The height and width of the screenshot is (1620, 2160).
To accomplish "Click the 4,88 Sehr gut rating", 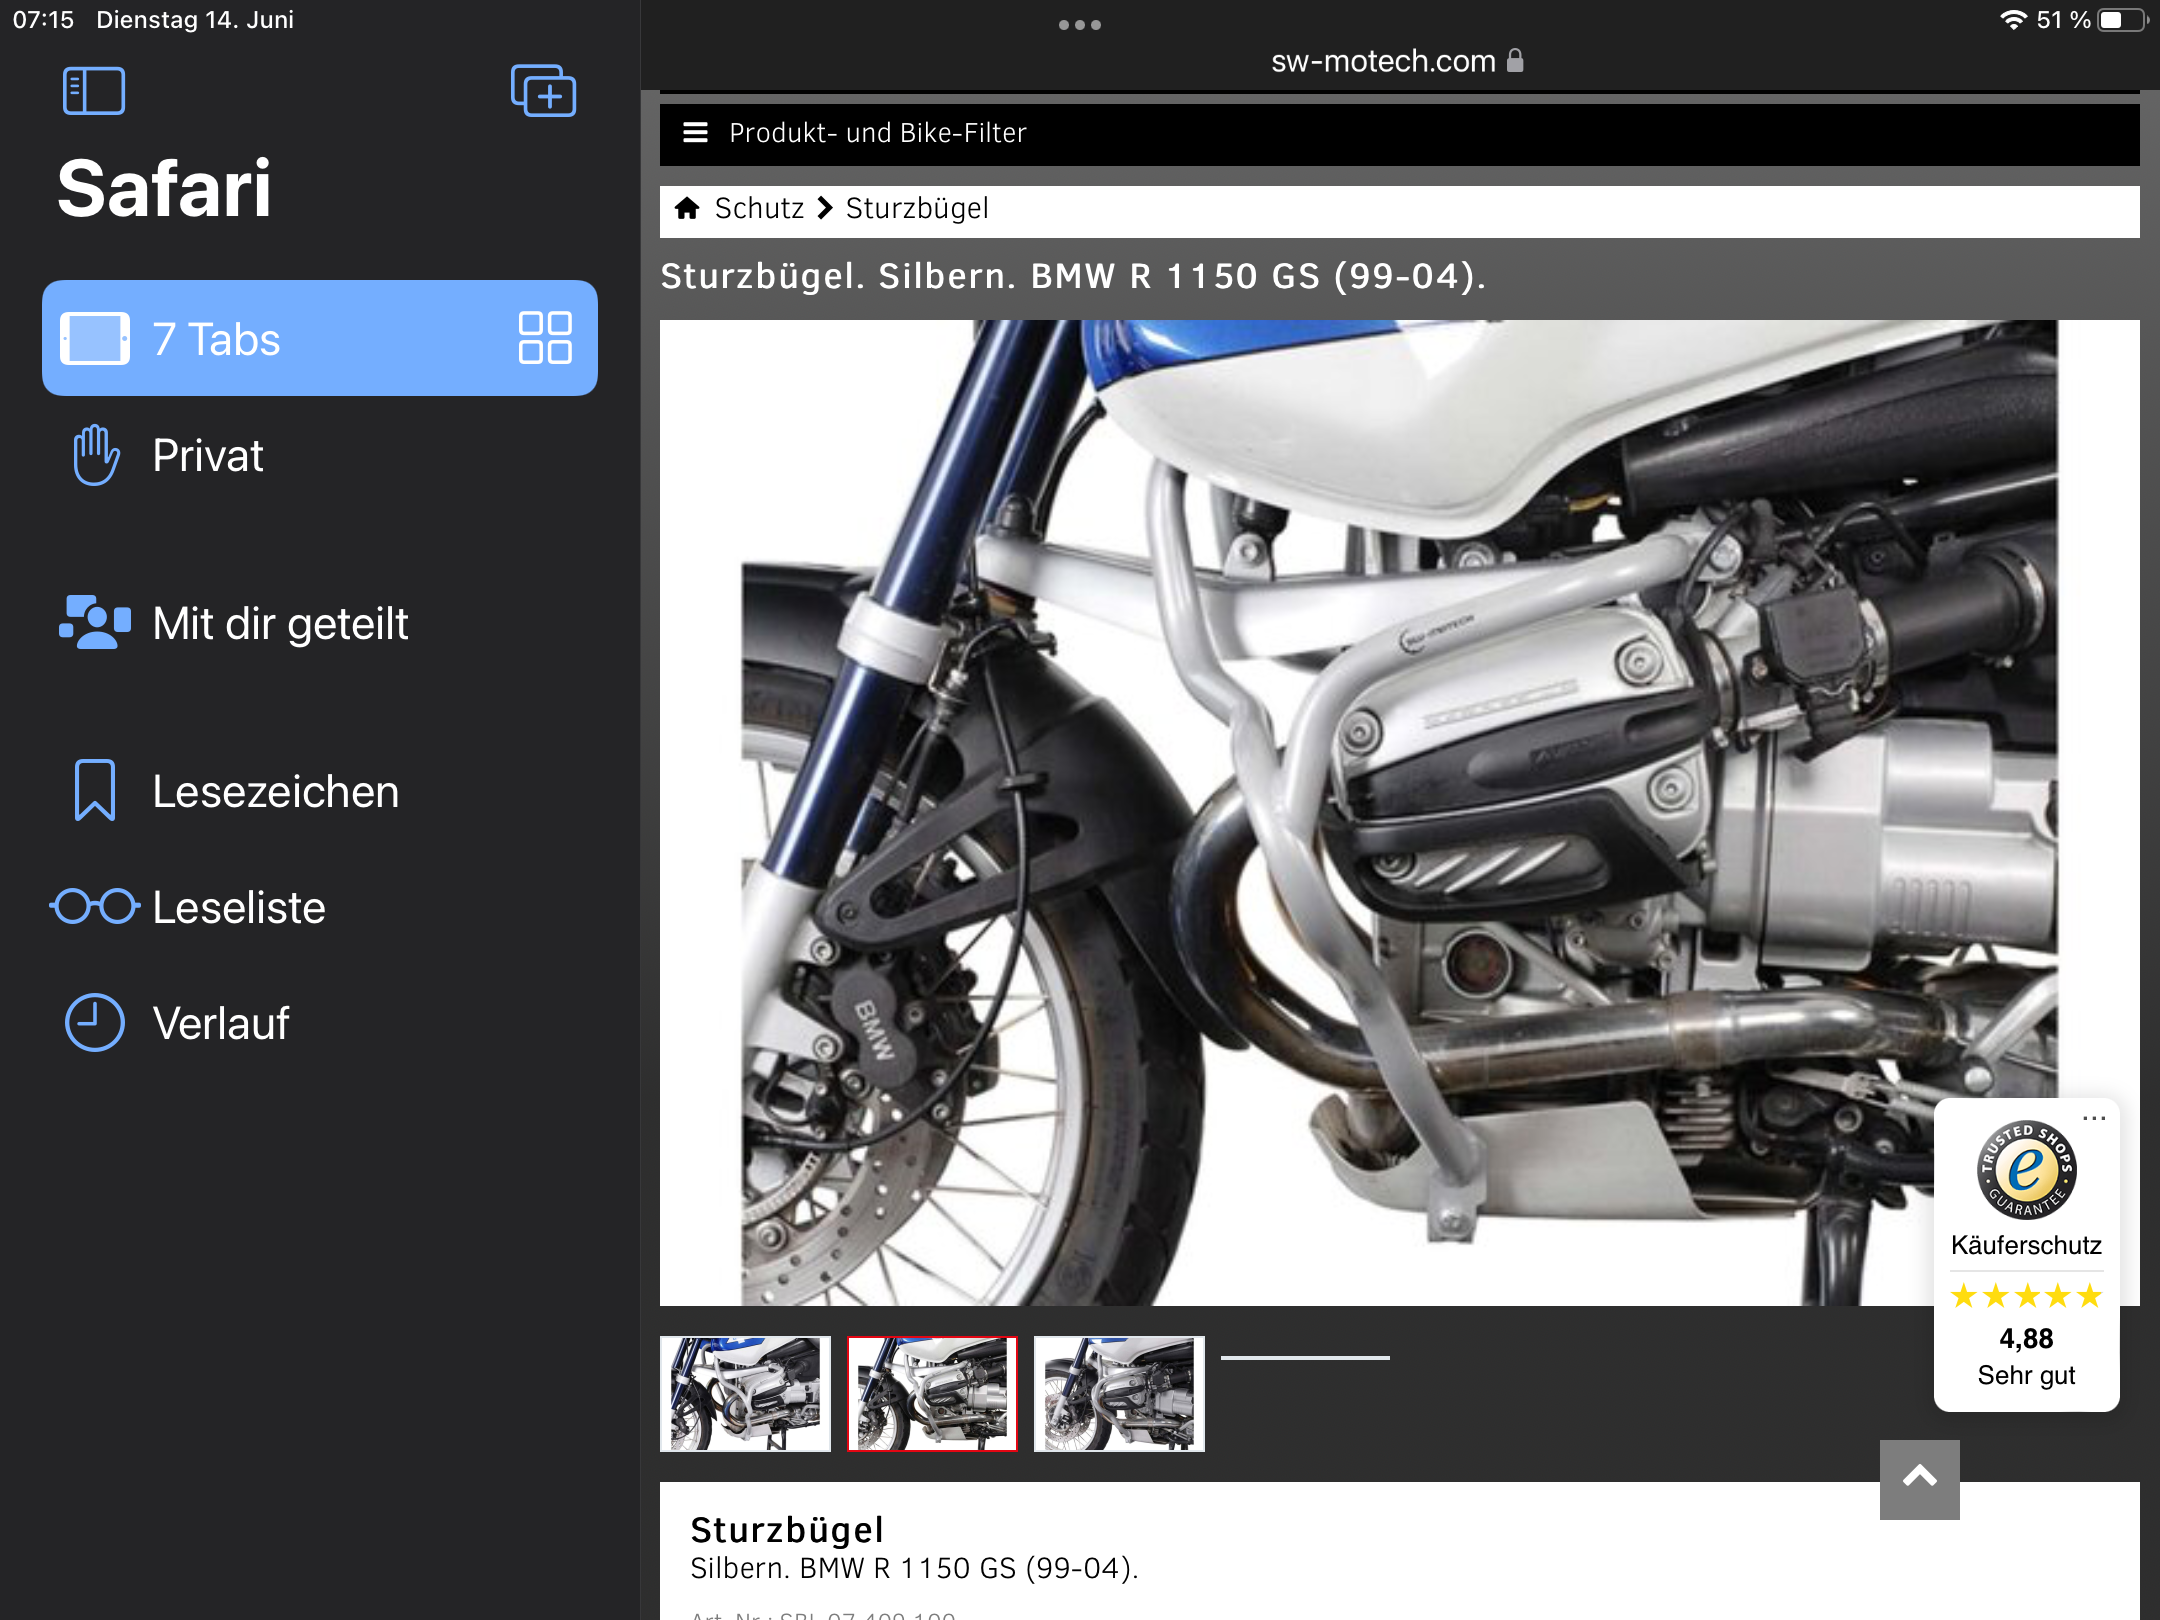I will [x=2027, y=1356].
